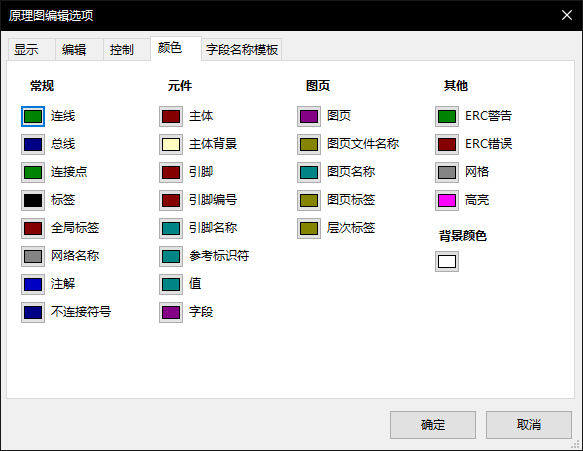The width and height of the screenshot is (583, 451).
Task: Open the white 背景颜色 swatch
Action: (447, 261)
